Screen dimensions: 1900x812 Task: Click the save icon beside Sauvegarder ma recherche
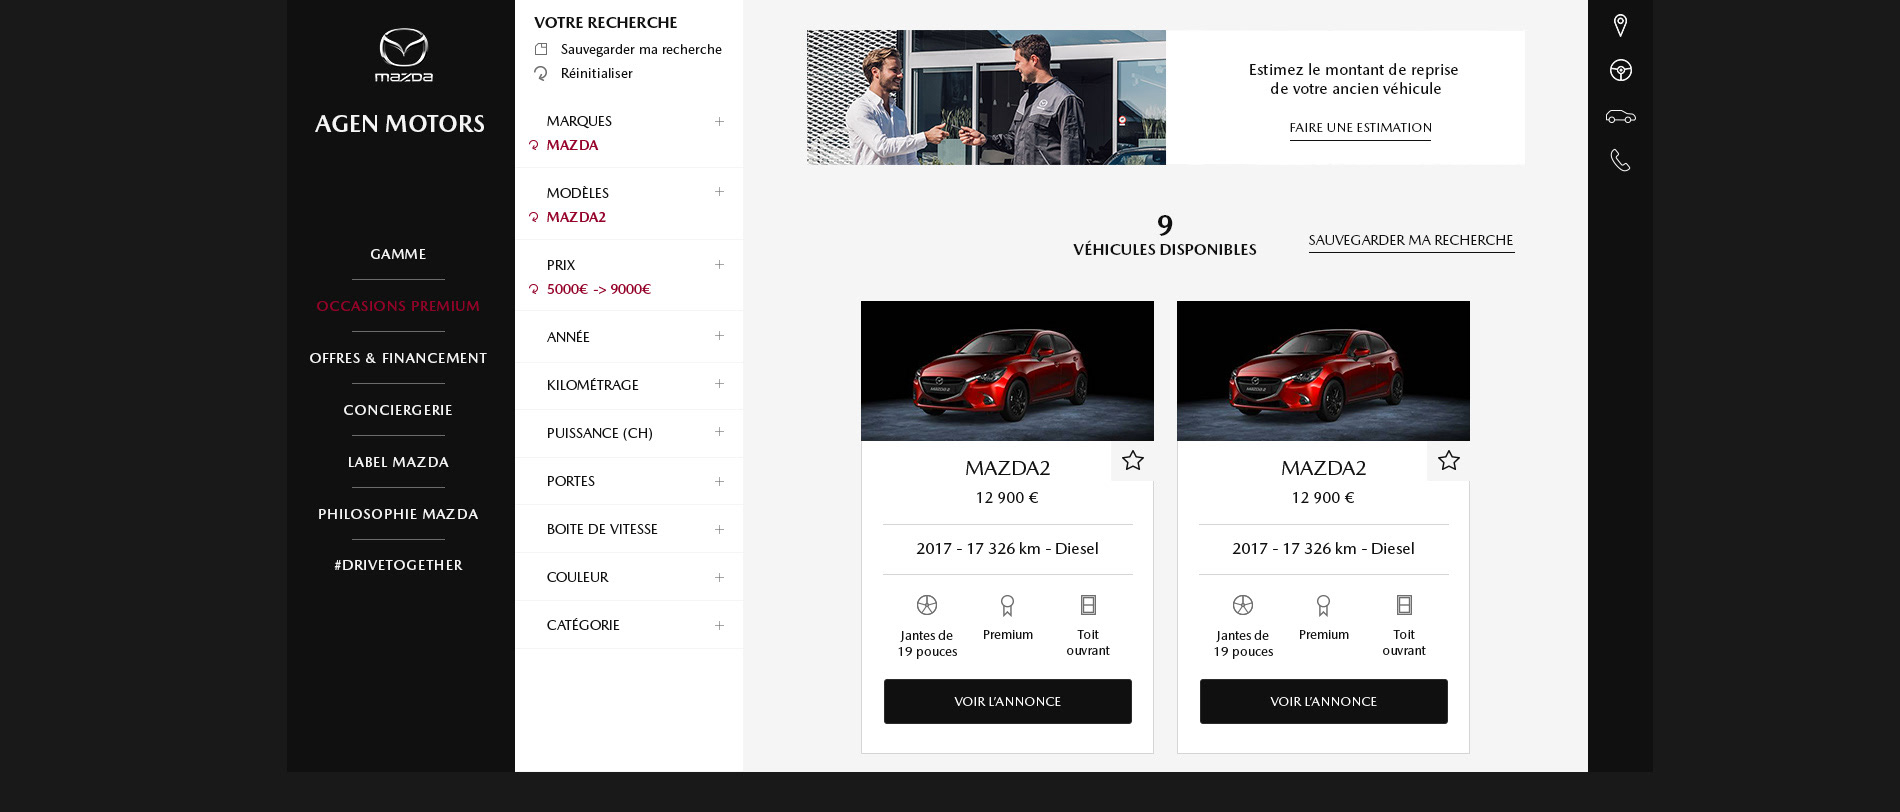541,49
